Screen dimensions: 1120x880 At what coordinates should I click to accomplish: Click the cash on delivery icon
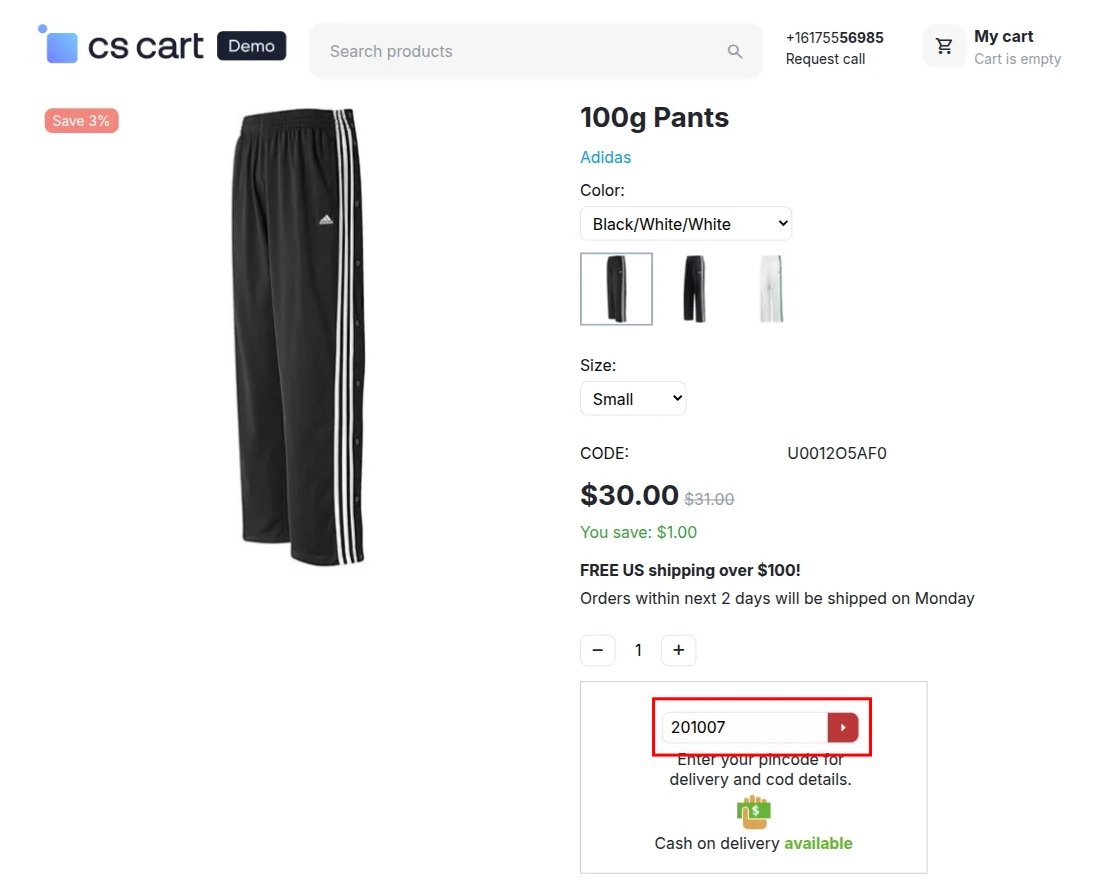tap(753, 812)
